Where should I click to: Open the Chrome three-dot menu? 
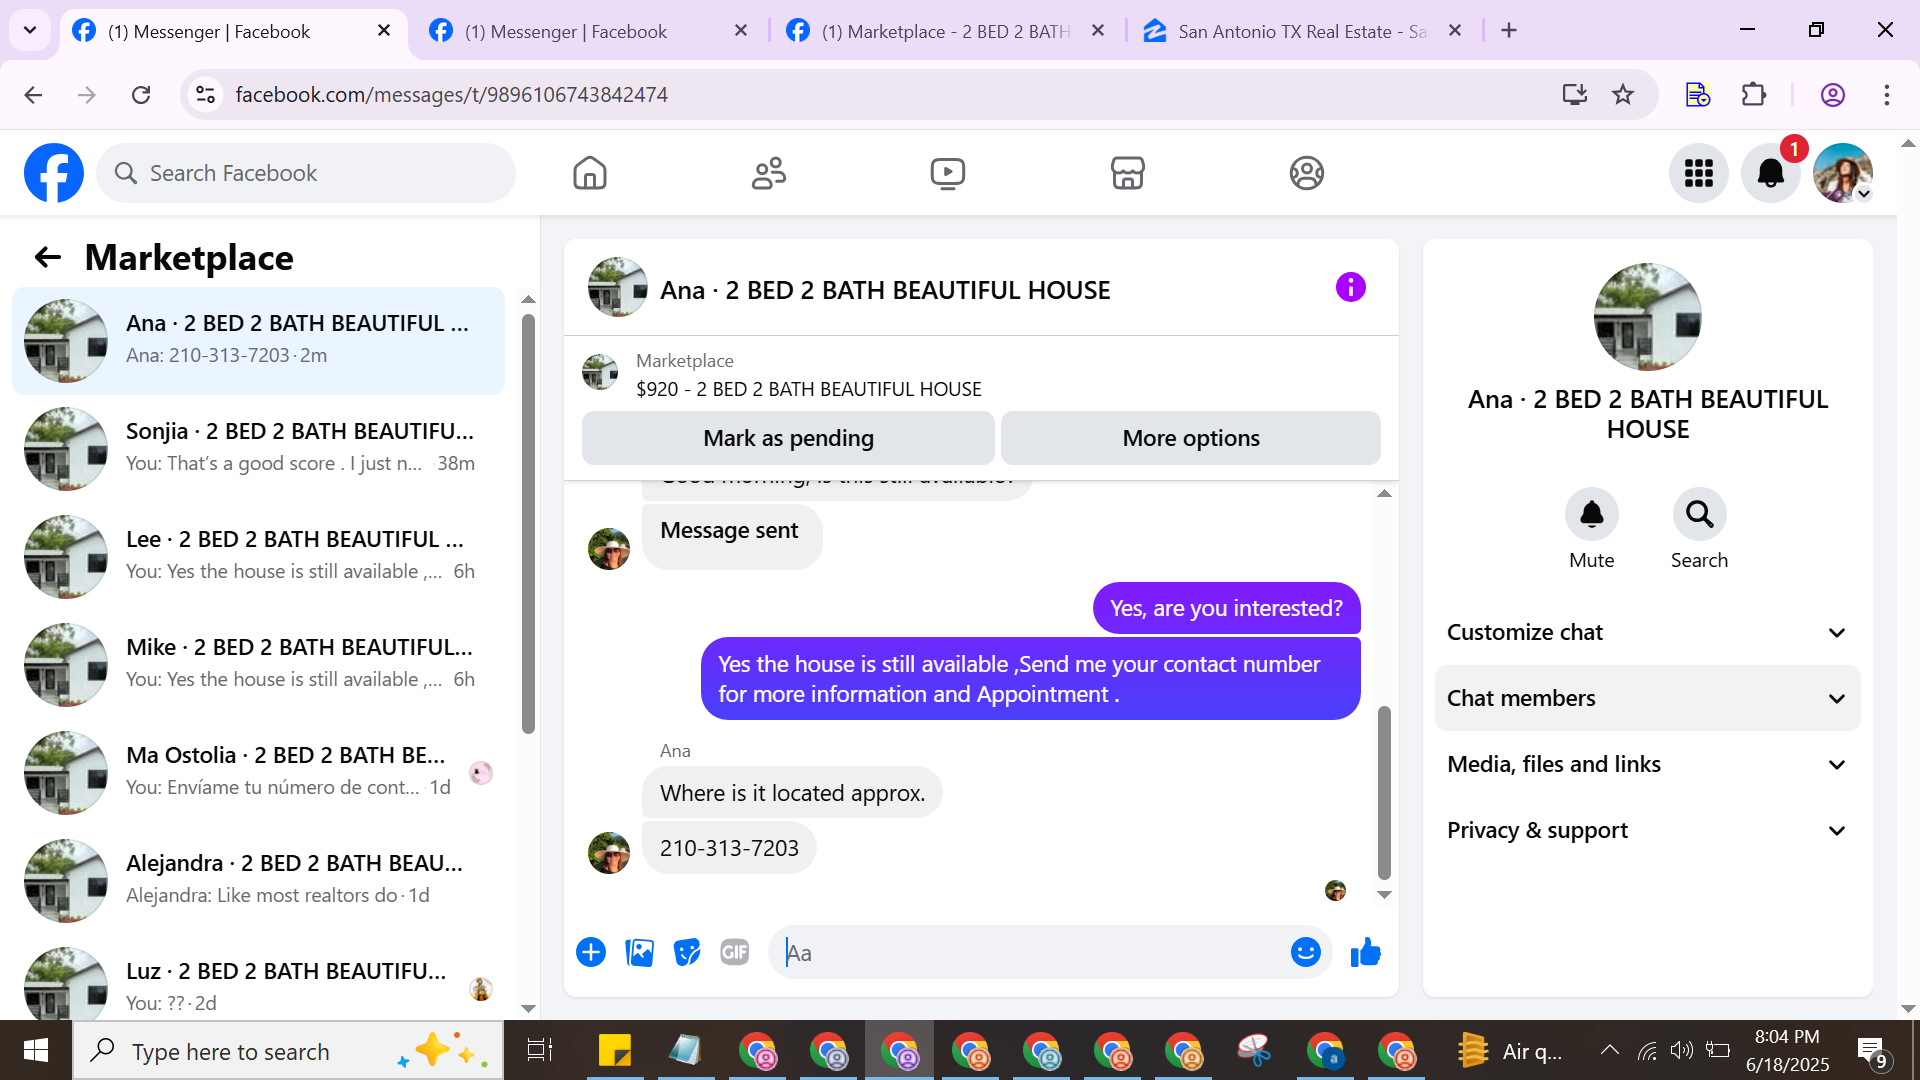(1886, 94)
